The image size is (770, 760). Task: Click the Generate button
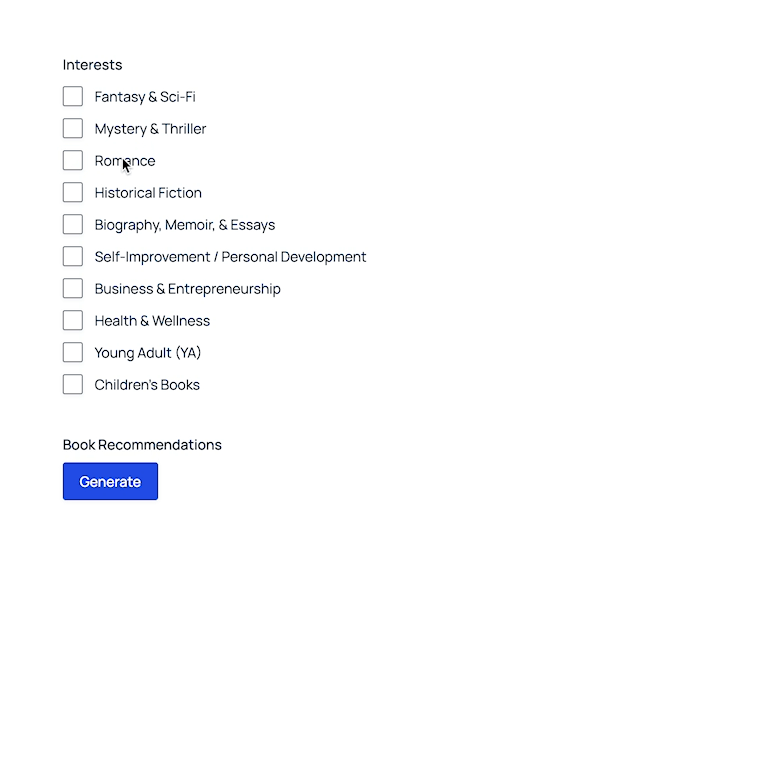point(110,481)
